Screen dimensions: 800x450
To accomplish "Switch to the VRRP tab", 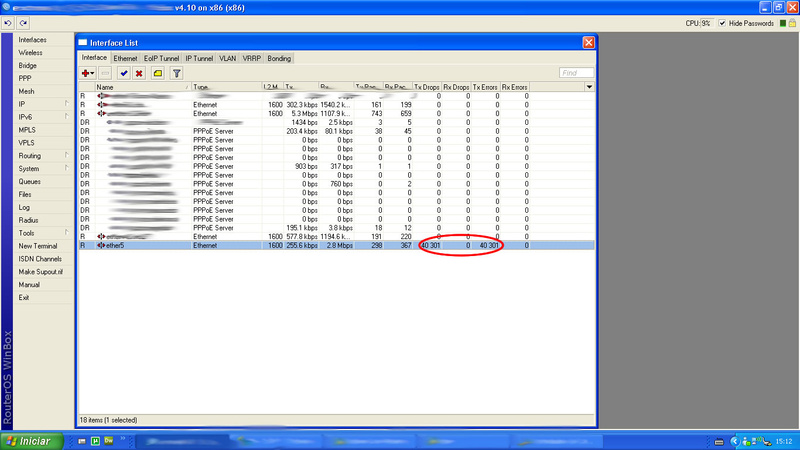I will click(x=252, y=58).
